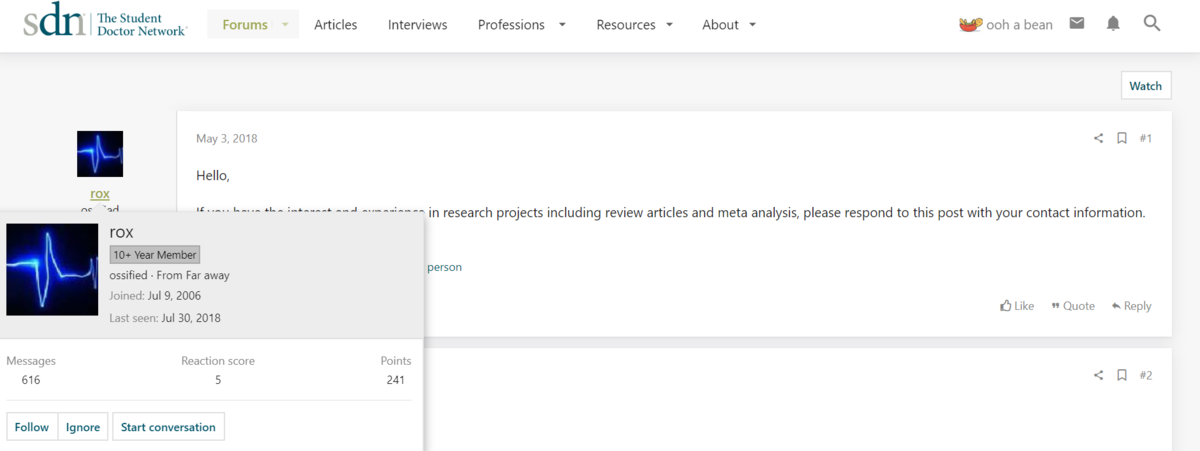This screenshot has width=1200, height=451.
Task: Open the Resources menu item
Action: [x=626, y=24]
